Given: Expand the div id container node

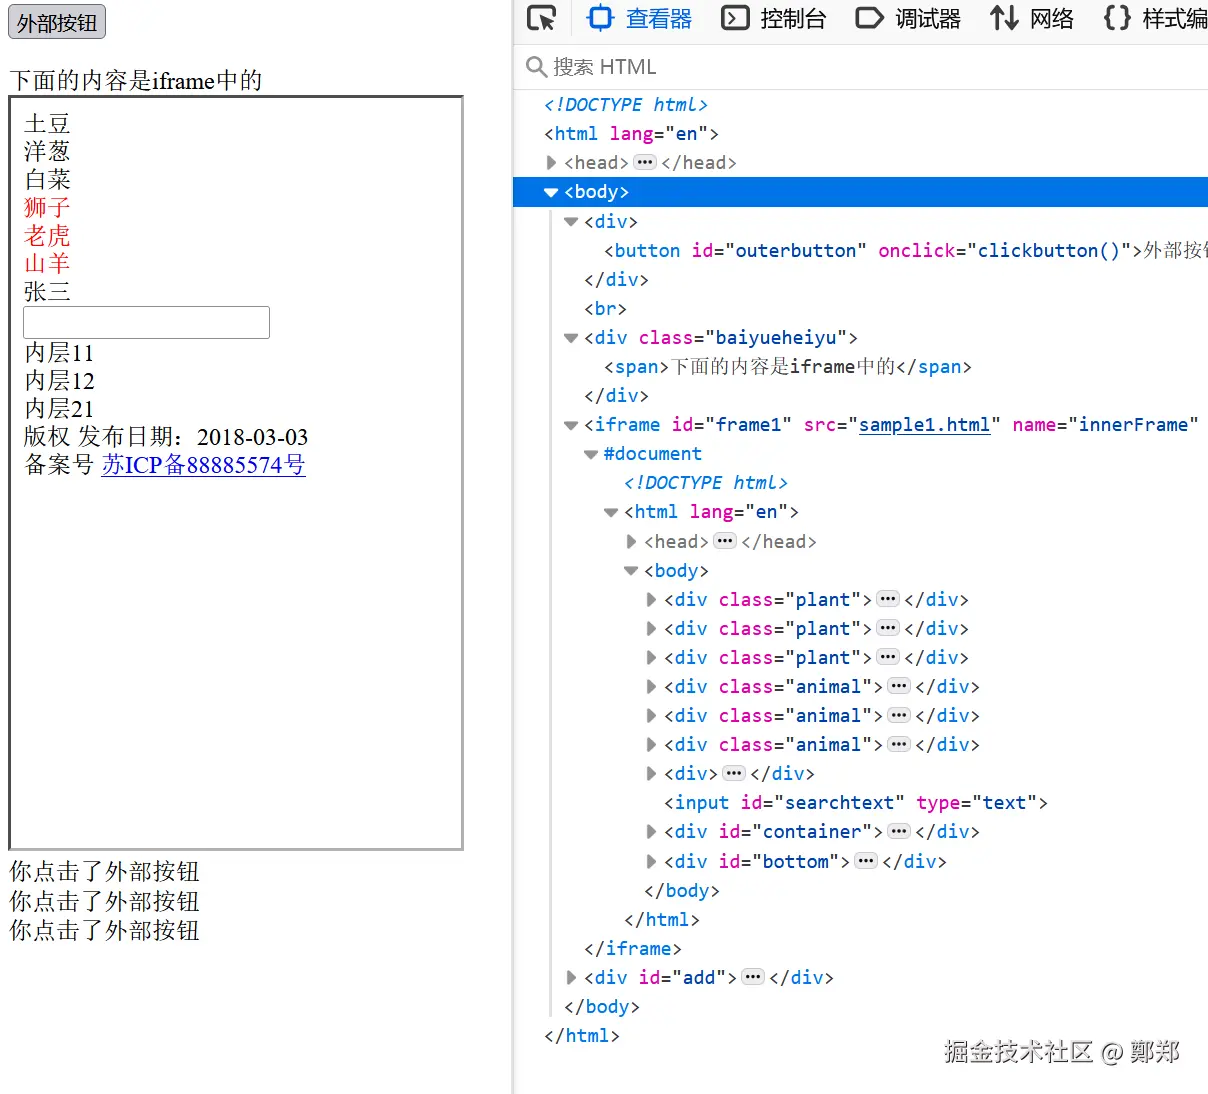Looking at the screenshot, I should pyautogui.click(x=651, y=832).
